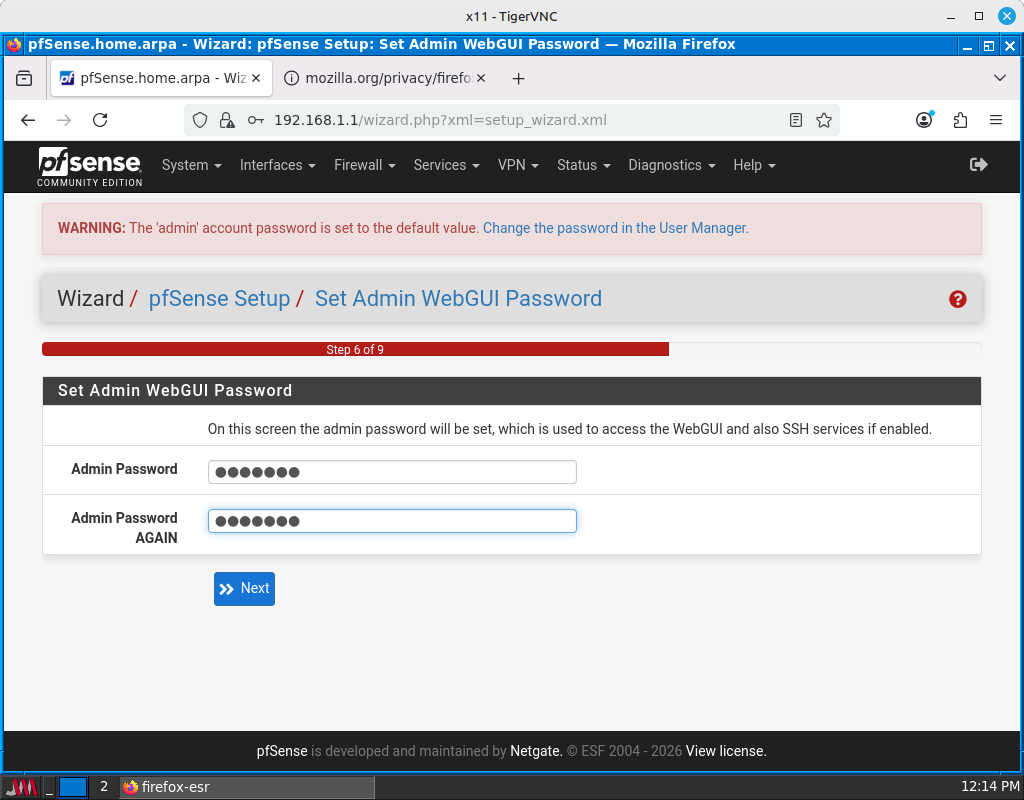Image resolution: width=1024 pixels, height=800 pixels.
Task: Click the pfSense Community Edition logo
Action: 90,166
